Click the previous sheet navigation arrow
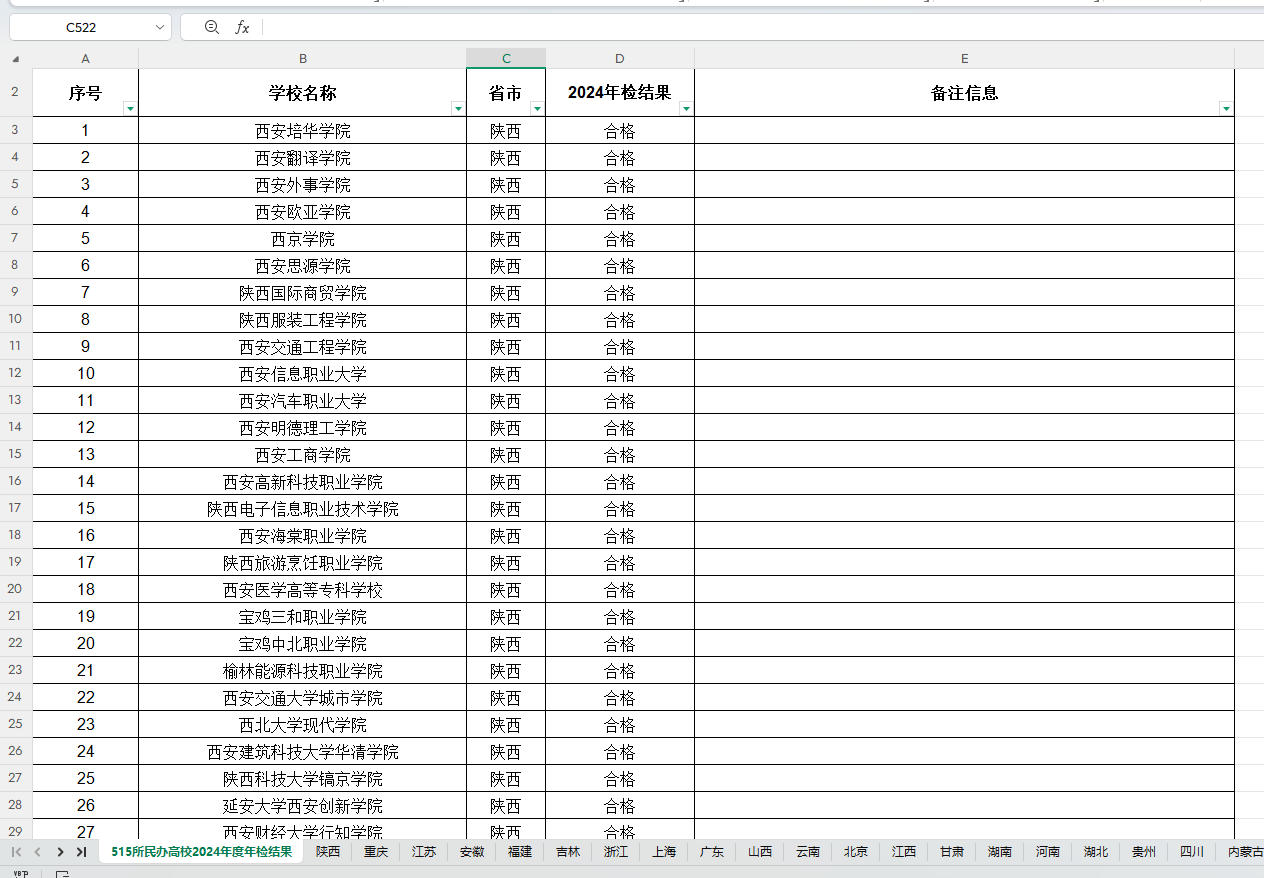 click(36, 852)
